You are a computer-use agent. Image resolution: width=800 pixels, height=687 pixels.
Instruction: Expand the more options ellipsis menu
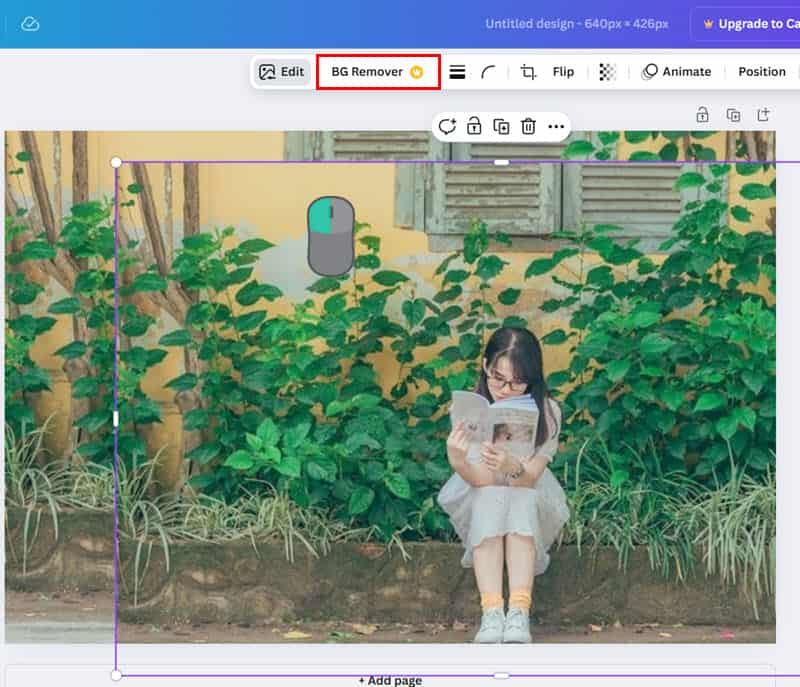556,126
